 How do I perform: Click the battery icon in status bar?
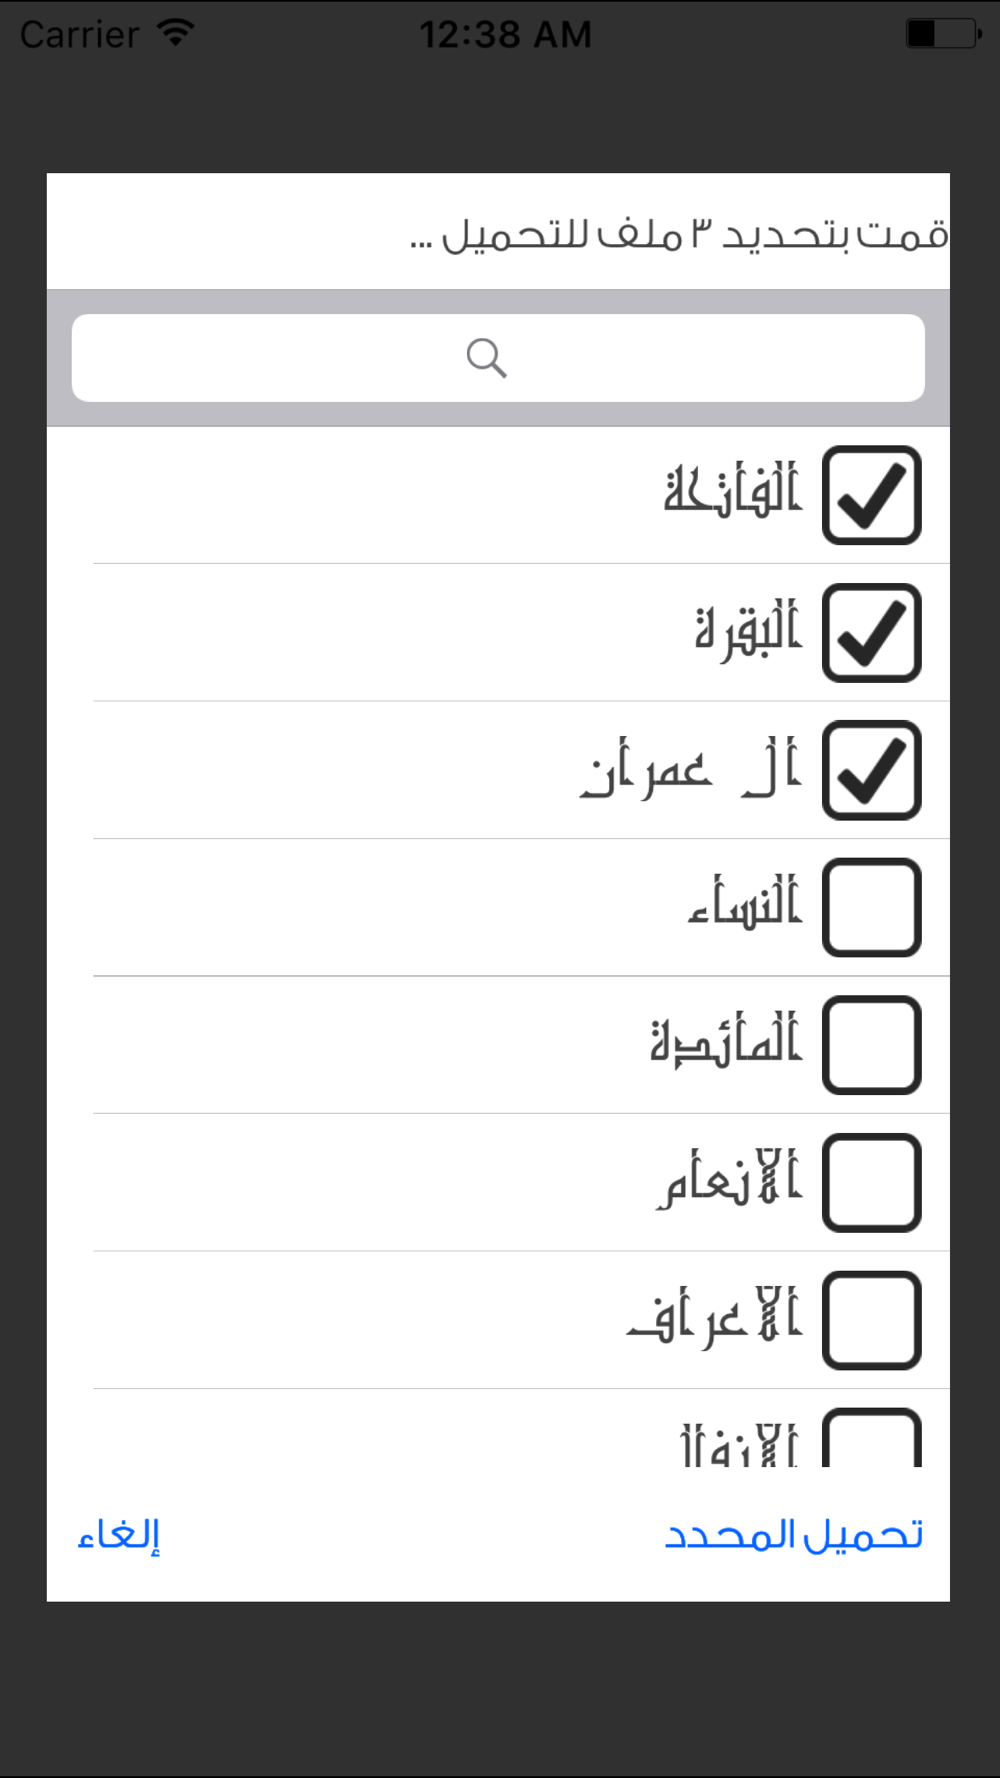(943, 34)
